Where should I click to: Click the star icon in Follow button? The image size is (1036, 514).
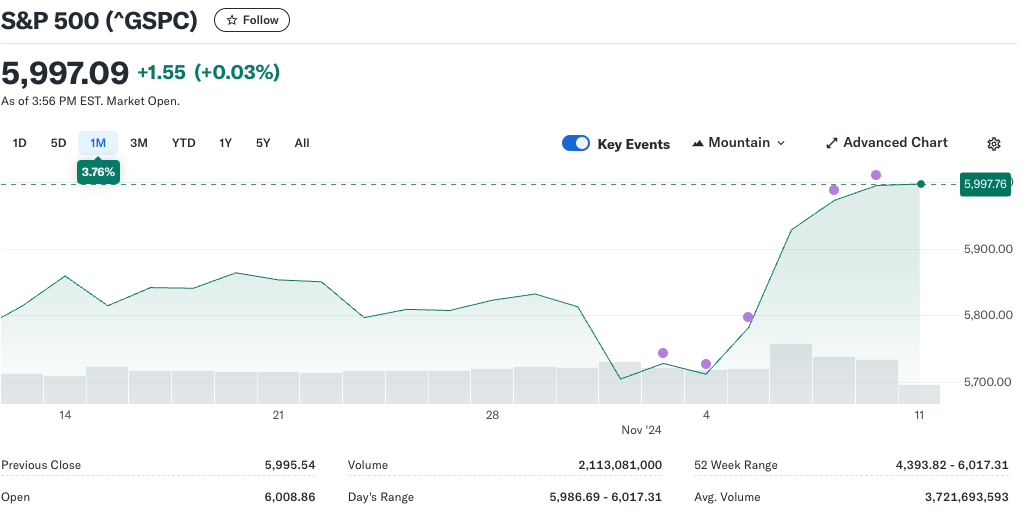point(232,20)
